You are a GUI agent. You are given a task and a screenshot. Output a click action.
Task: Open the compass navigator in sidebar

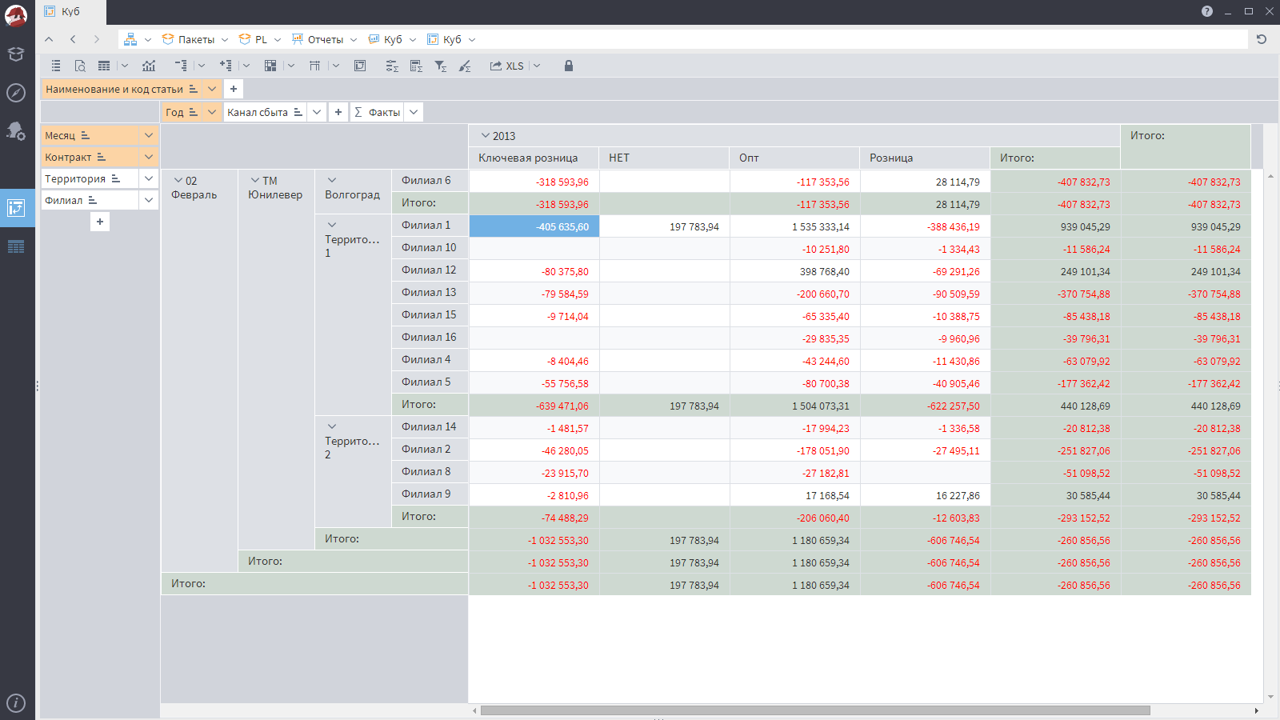tap(16, 93)
